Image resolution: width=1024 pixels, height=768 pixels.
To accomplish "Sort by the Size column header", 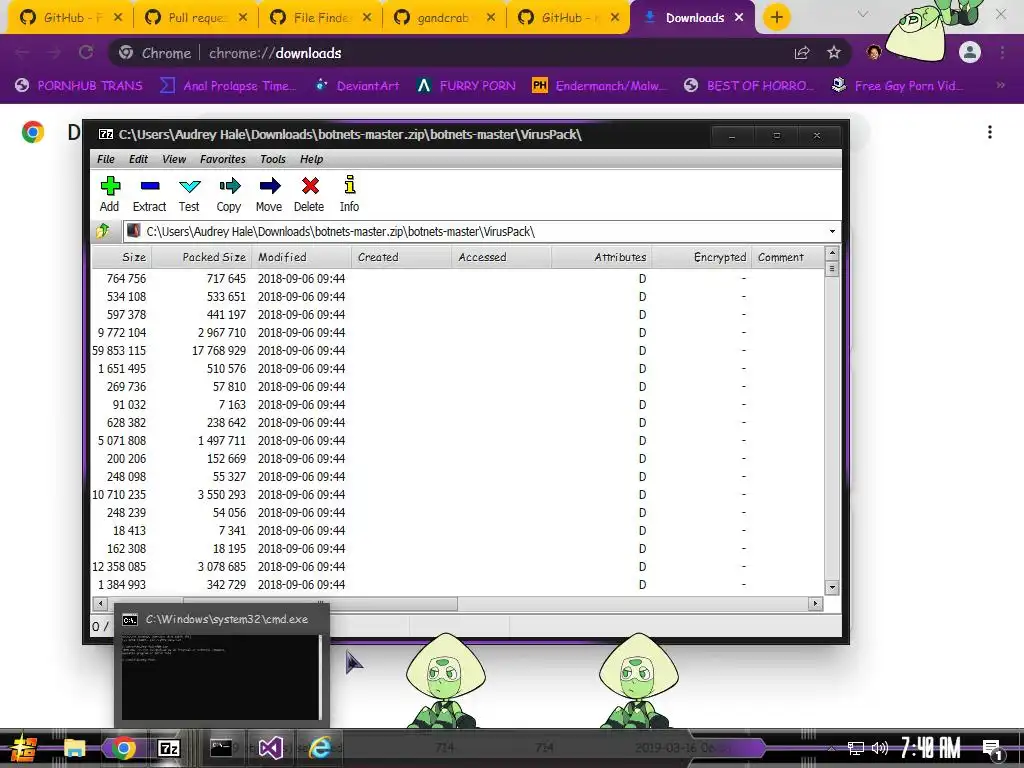I will pos(122,257).
